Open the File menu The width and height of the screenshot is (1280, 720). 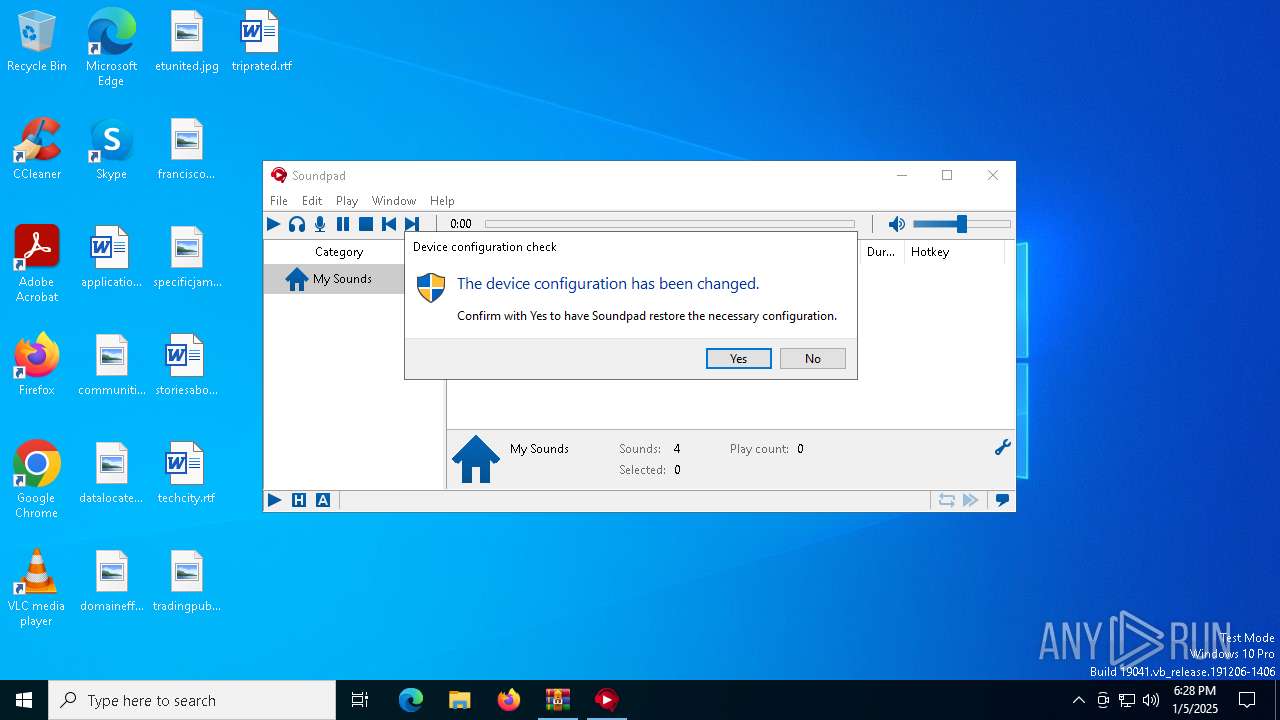tap(279, 200)
